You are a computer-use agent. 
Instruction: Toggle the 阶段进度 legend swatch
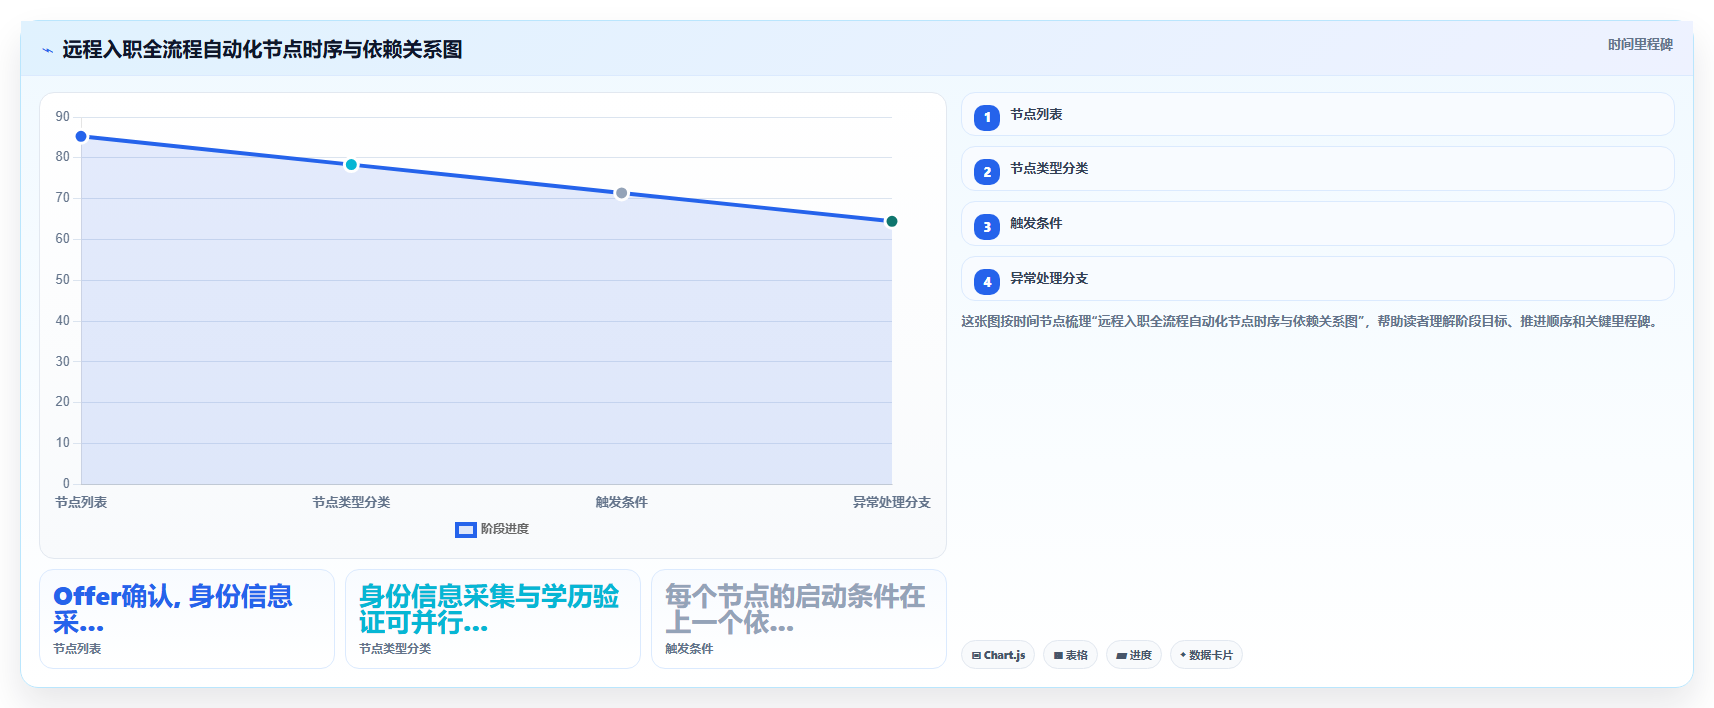click(465, 529)
